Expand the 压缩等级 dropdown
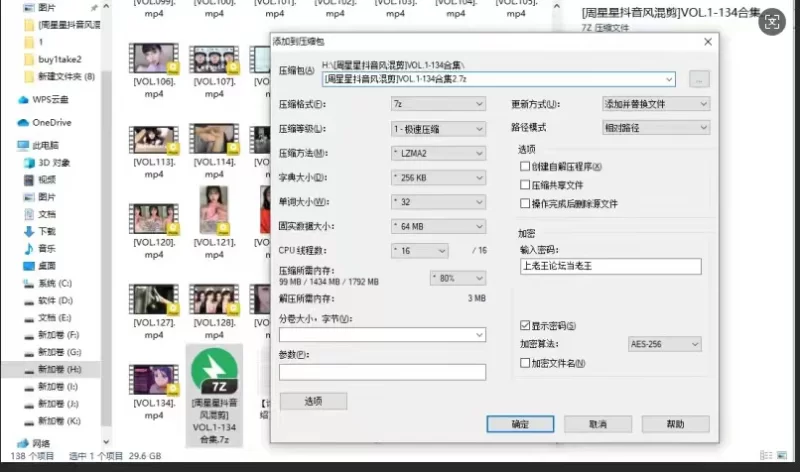The width and height of the screenshot is (800, 472). 437,129
